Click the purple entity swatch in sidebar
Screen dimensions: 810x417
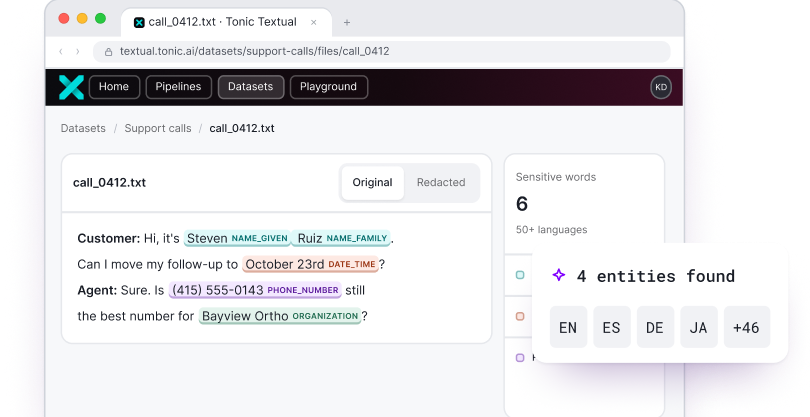[520, 358]
